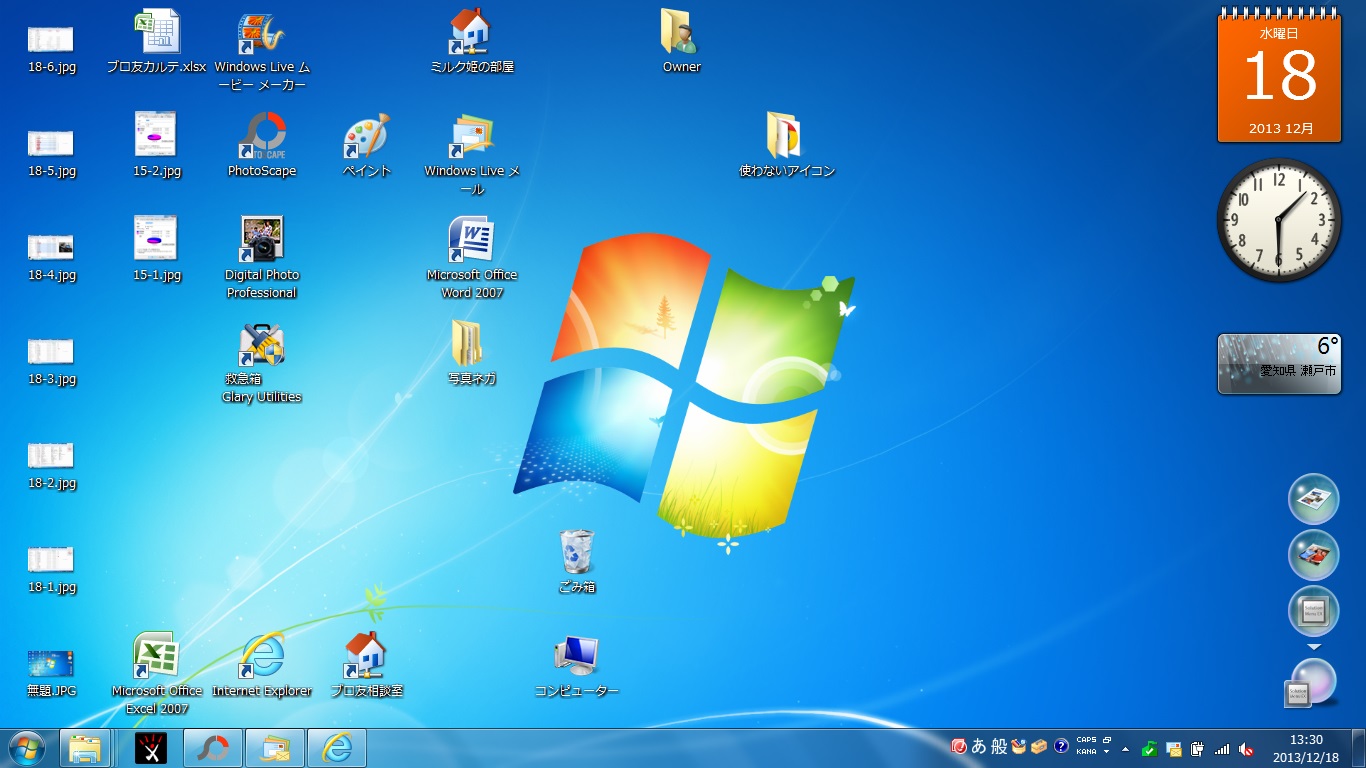The image size is (1366, 768).
Task: Select the 18-1.jpg file
Action: [51, 568]
